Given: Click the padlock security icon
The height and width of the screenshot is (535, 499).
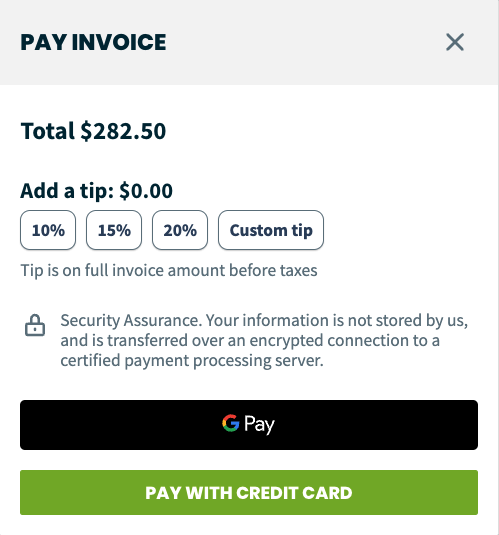Looking at the screenshot, I should [35, 325].
